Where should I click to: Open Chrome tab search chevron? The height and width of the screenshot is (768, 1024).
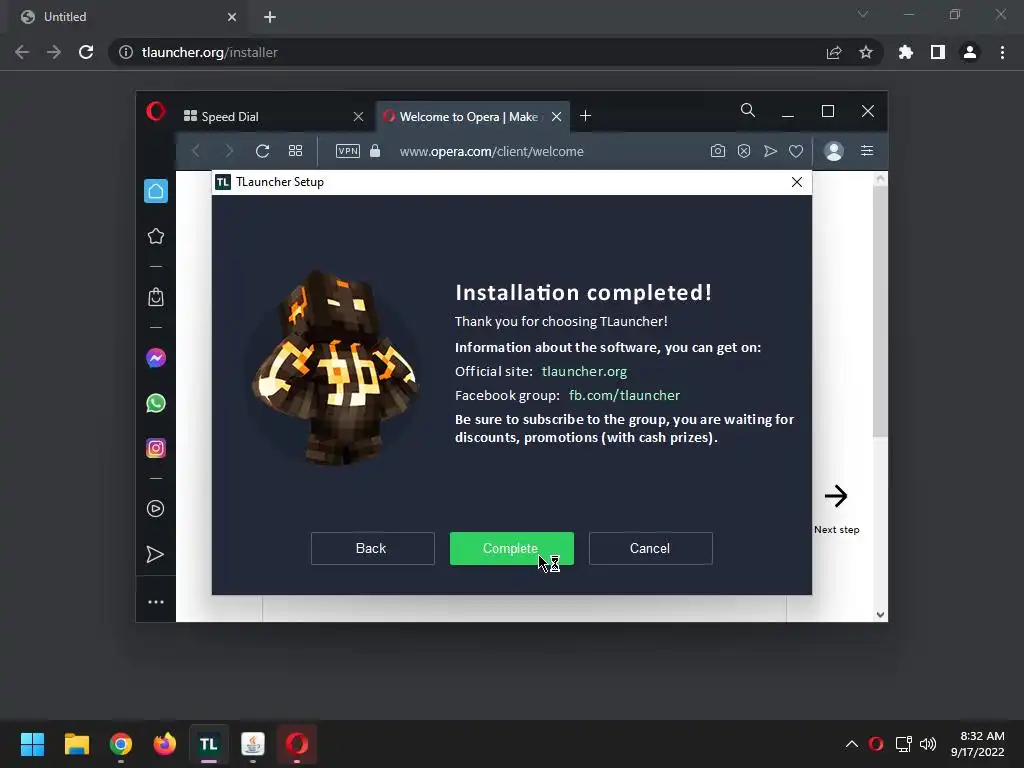(863, 14)
